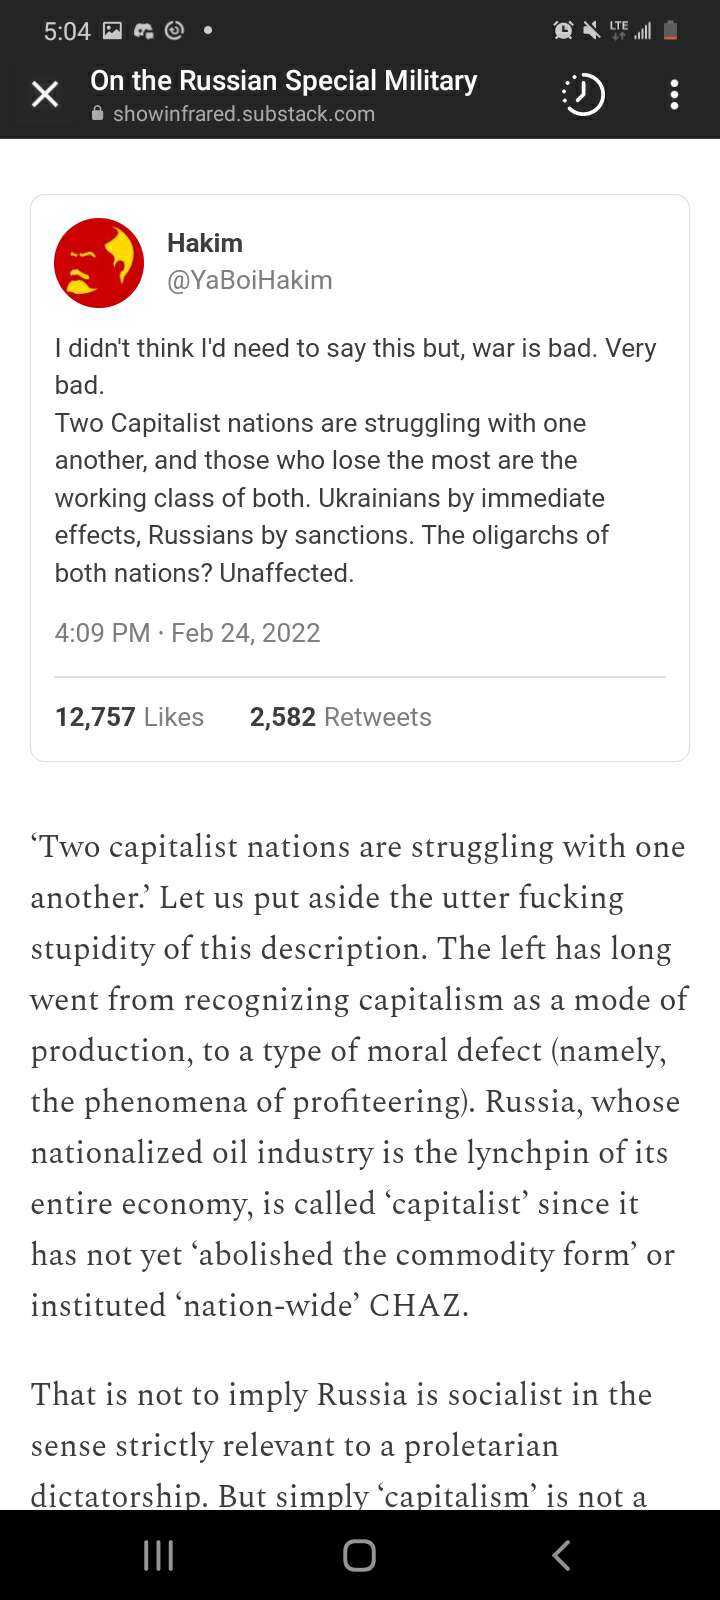Tap the muted sound icon in status bar
720x1600 pixels.
[x=591, y=31]
